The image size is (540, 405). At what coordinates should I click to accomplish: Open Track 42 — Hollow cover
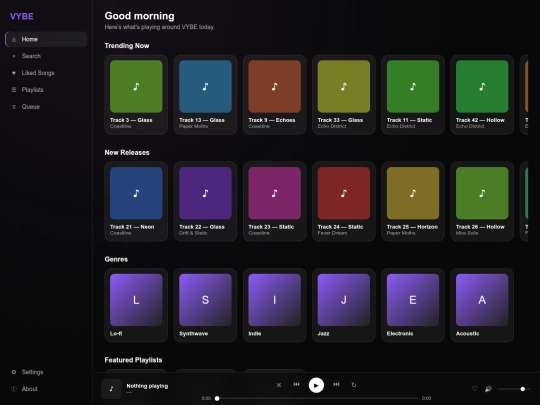(x=482, y=86)
